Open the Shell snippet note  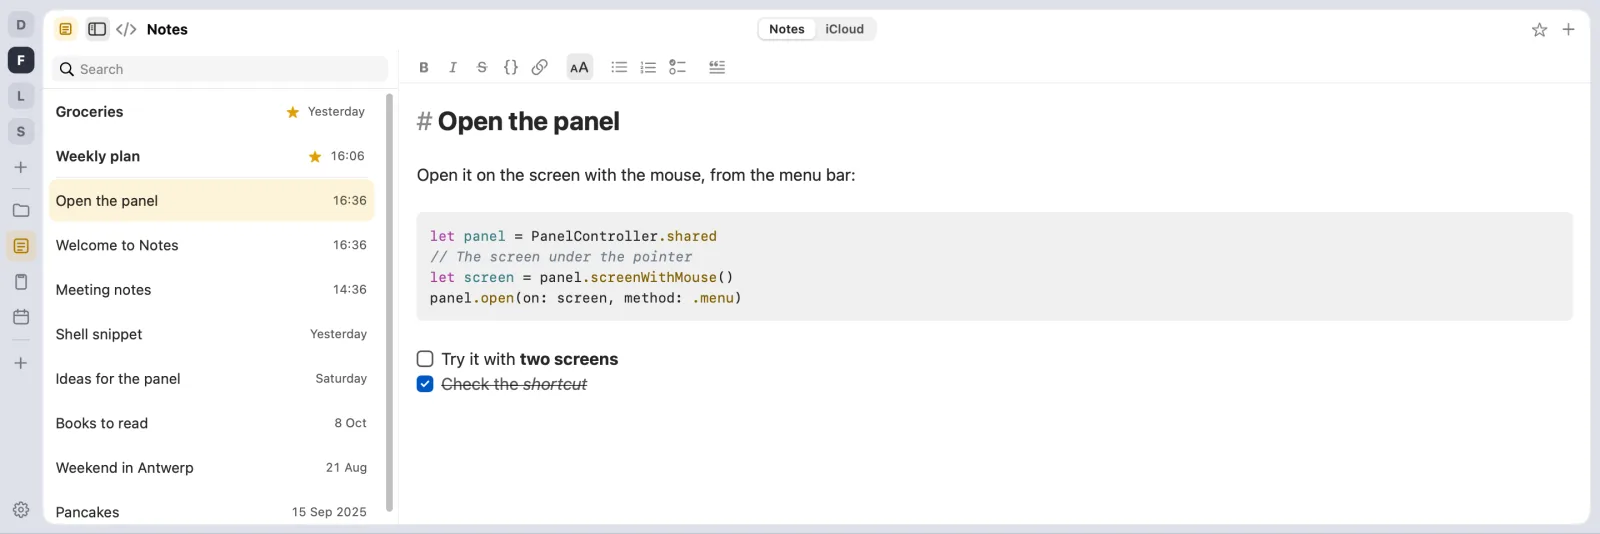point(211,334)
